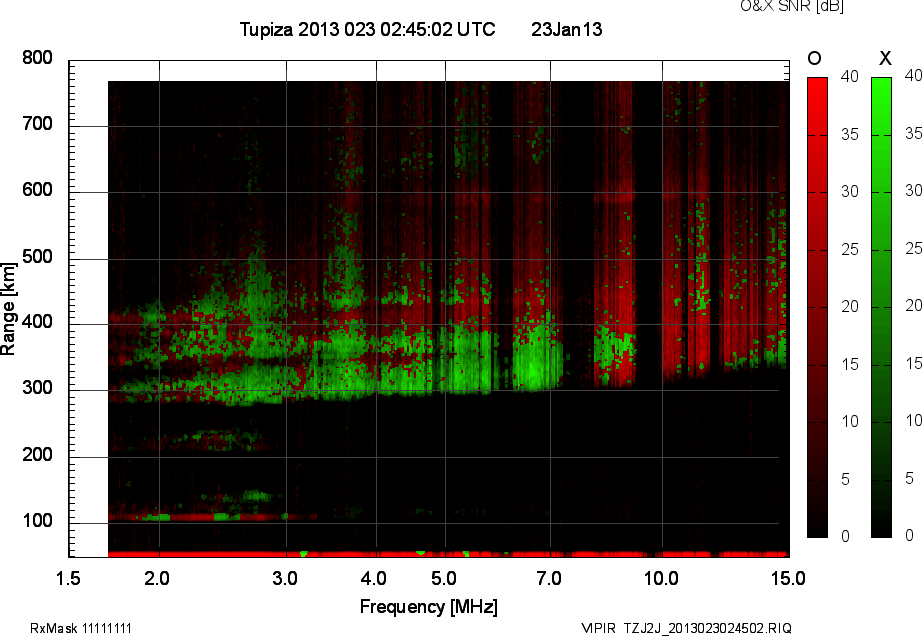Click the 7.0 frequency axis label
Screen dimensions: 922x636
pos(549,578)
